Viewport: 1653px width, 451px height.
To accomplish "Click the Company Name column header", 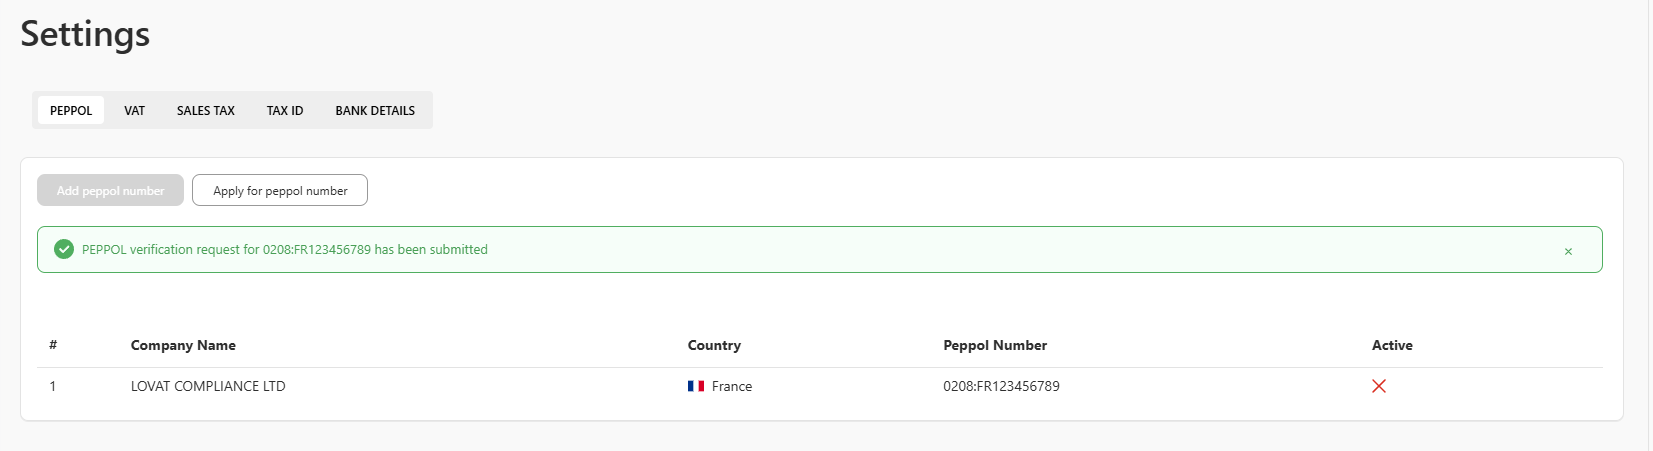I will [183, 345].
